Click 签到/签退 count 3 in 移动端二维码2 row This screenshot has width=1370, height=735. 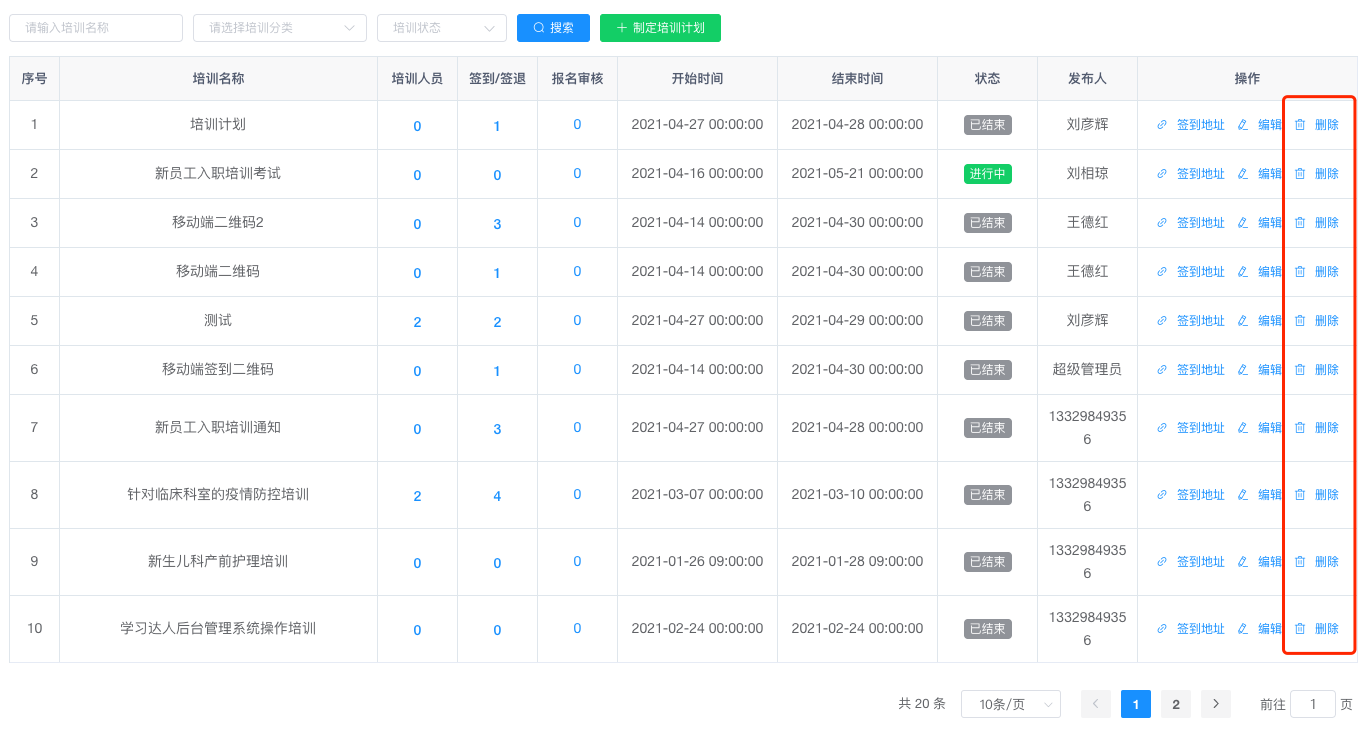click(x=497, y=224)
